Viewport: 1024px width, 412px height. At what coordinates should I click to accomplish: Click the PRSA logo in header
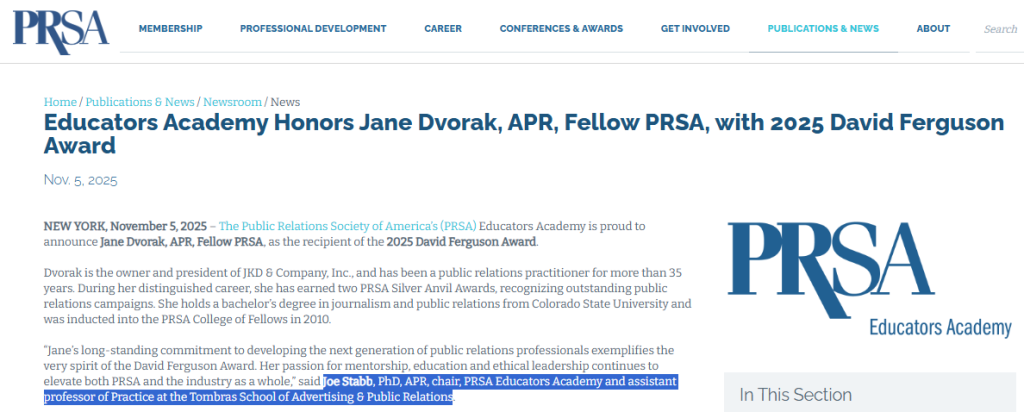61,27
